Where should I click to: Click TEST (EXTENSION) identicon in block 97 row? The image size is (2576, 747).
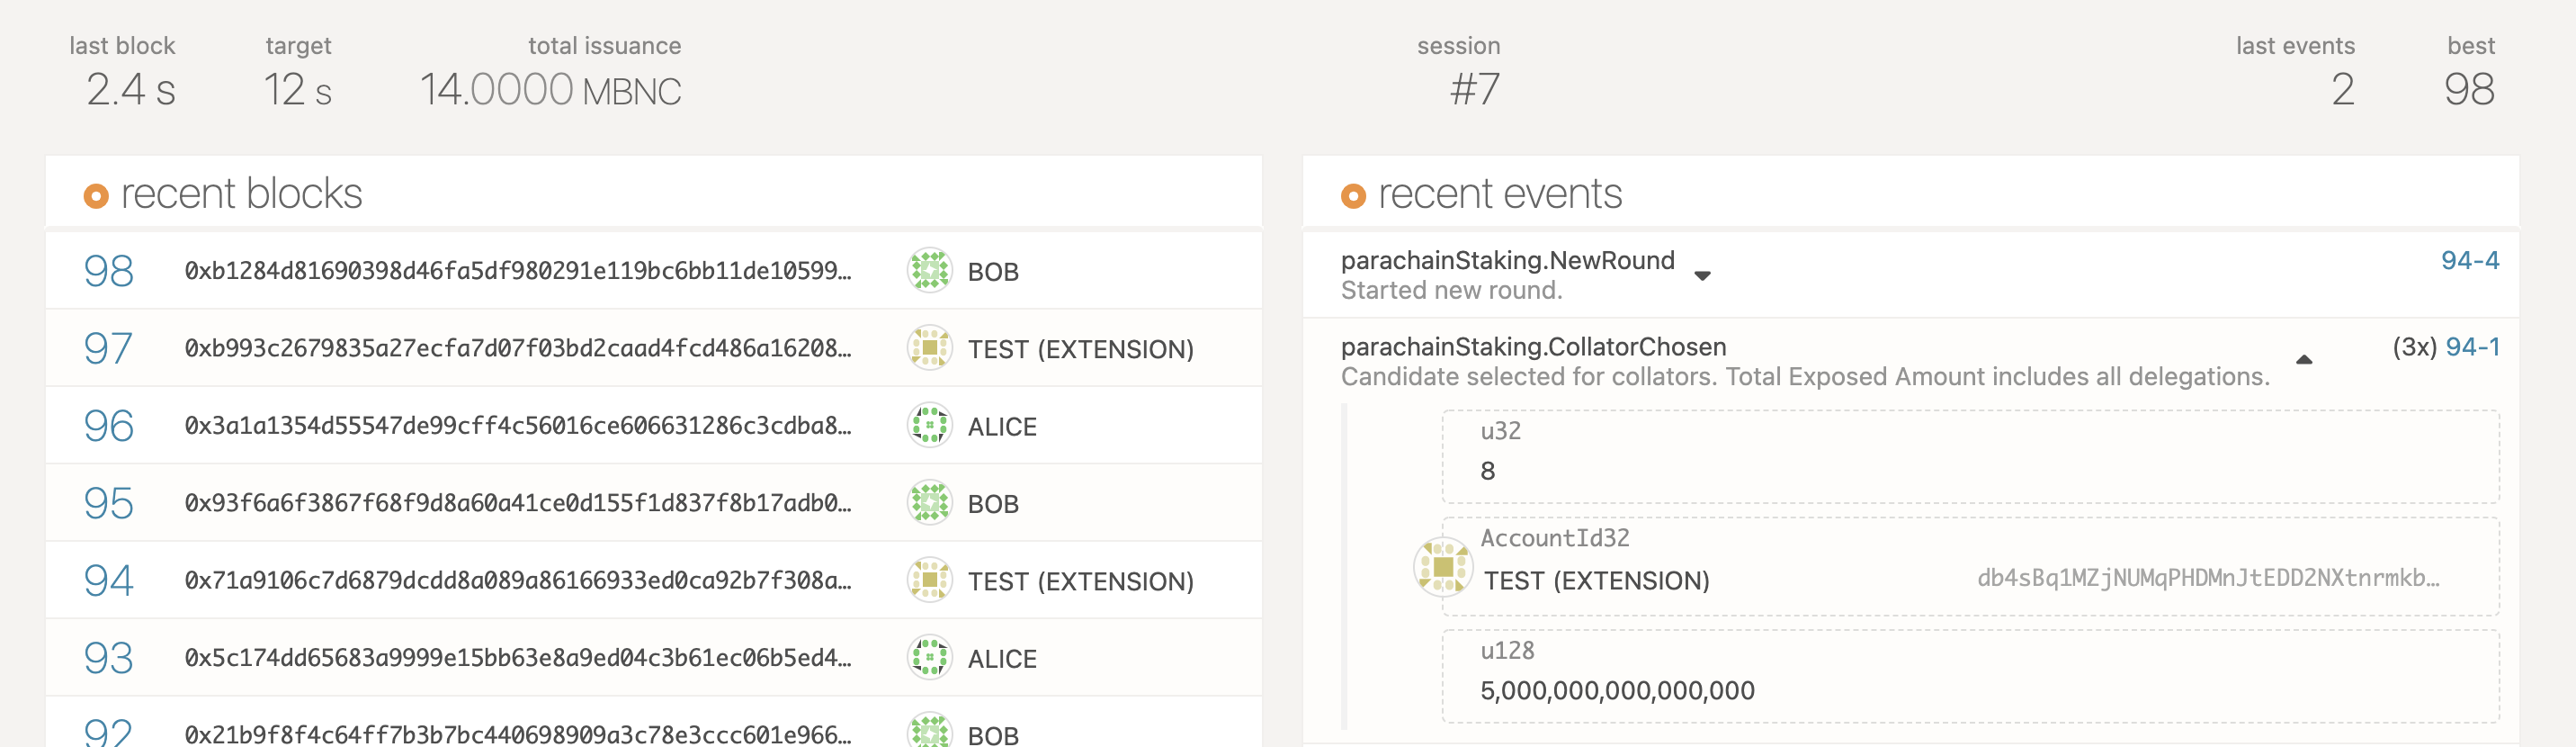(929, 348)
